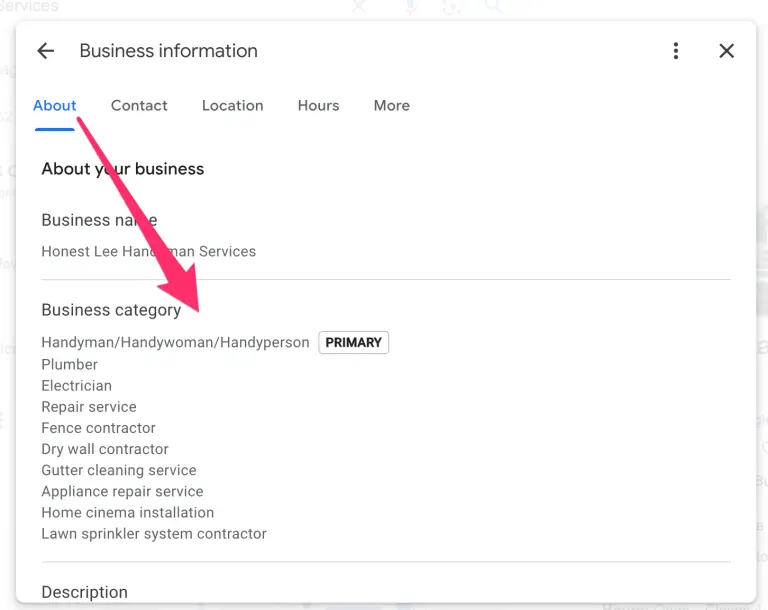Click the Business name heading
Screen dimensions: 768x610
[99, 220]
